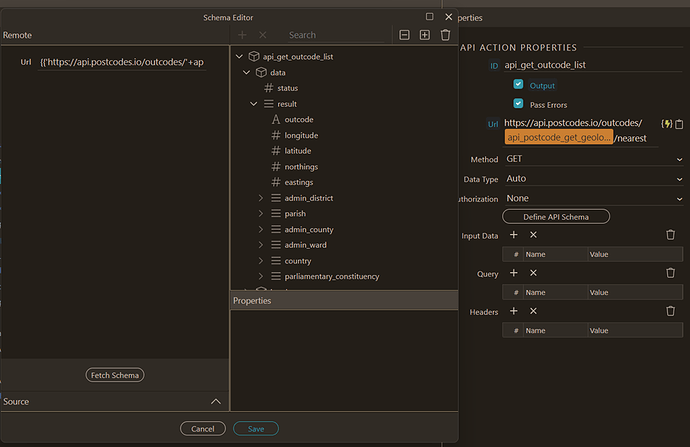Remove selected Headers row

click(x=533, y=311)
